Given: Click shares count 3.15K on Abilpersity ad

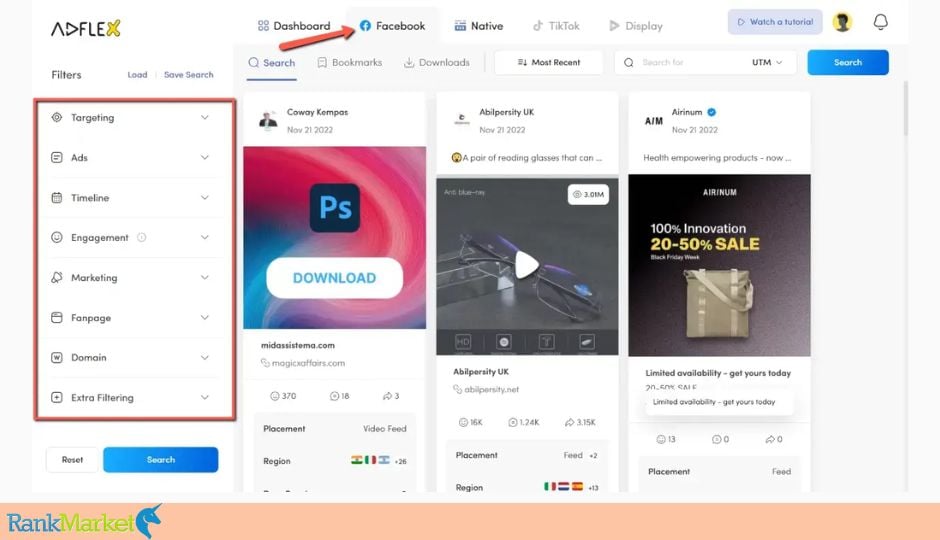Looking at the screenshot, I should [x=580, y=423].
